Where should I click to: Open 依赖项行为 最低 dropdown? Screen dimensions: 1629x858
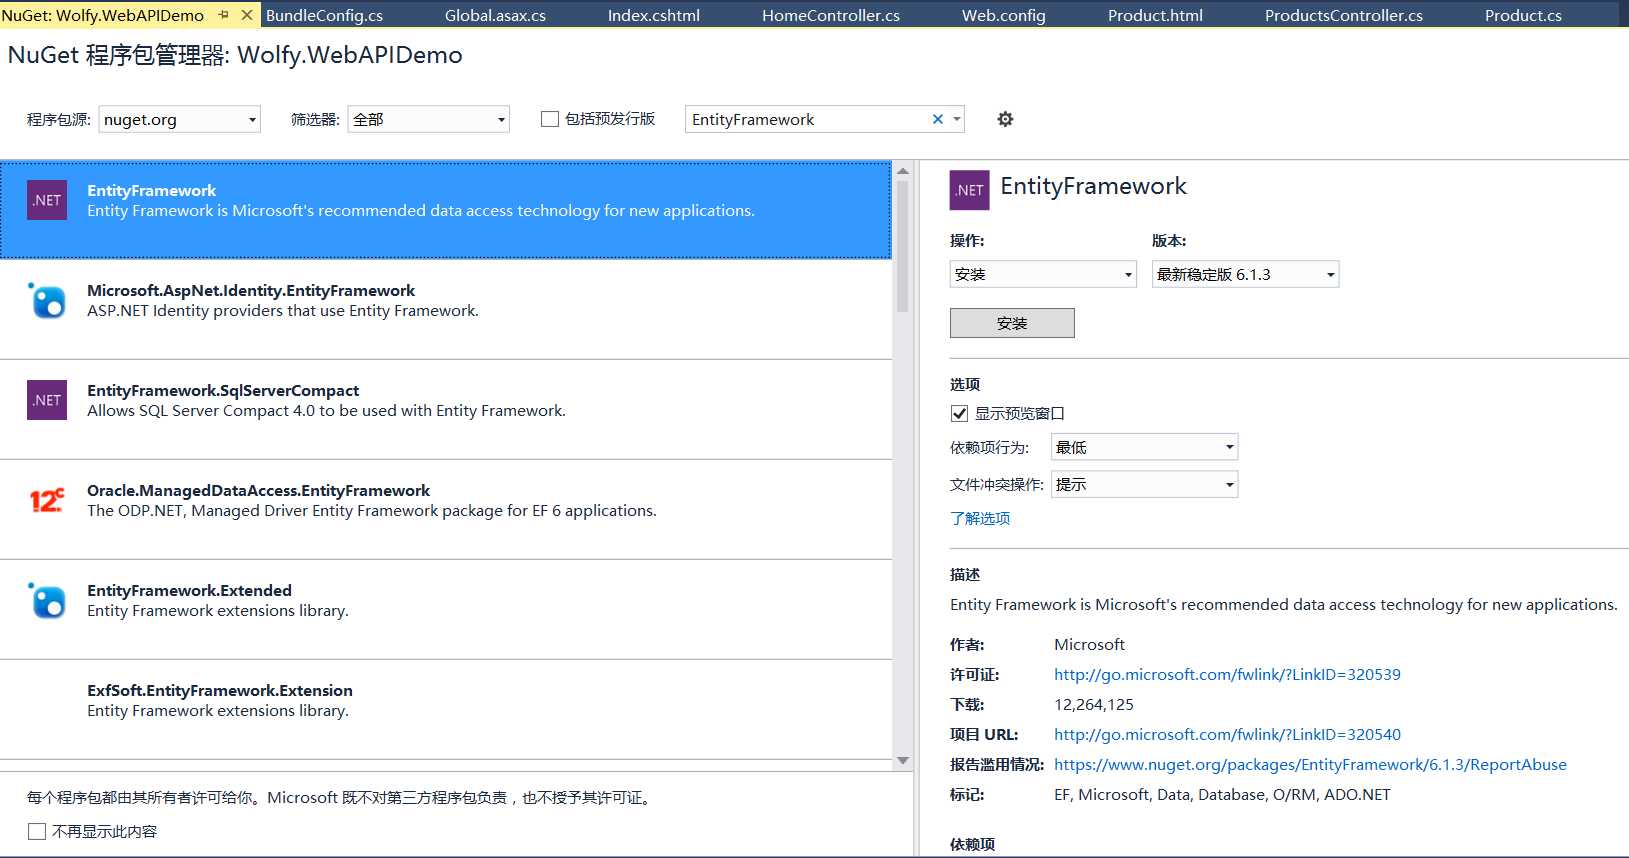(x=1144, y=447)
